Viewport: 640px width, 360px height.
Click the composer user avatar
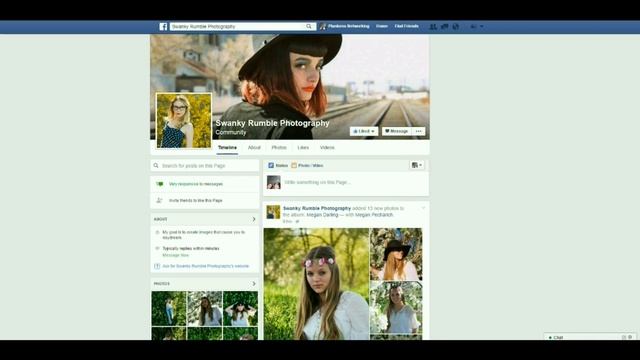[273, 182]
